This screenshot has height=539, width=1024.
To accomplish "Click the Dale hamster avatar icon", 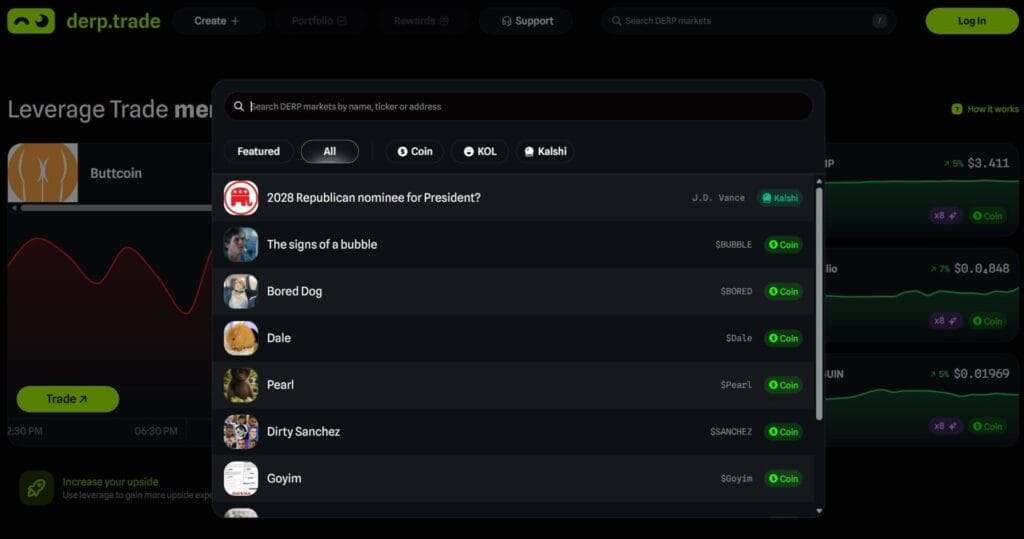I will (x=241, y=338).
